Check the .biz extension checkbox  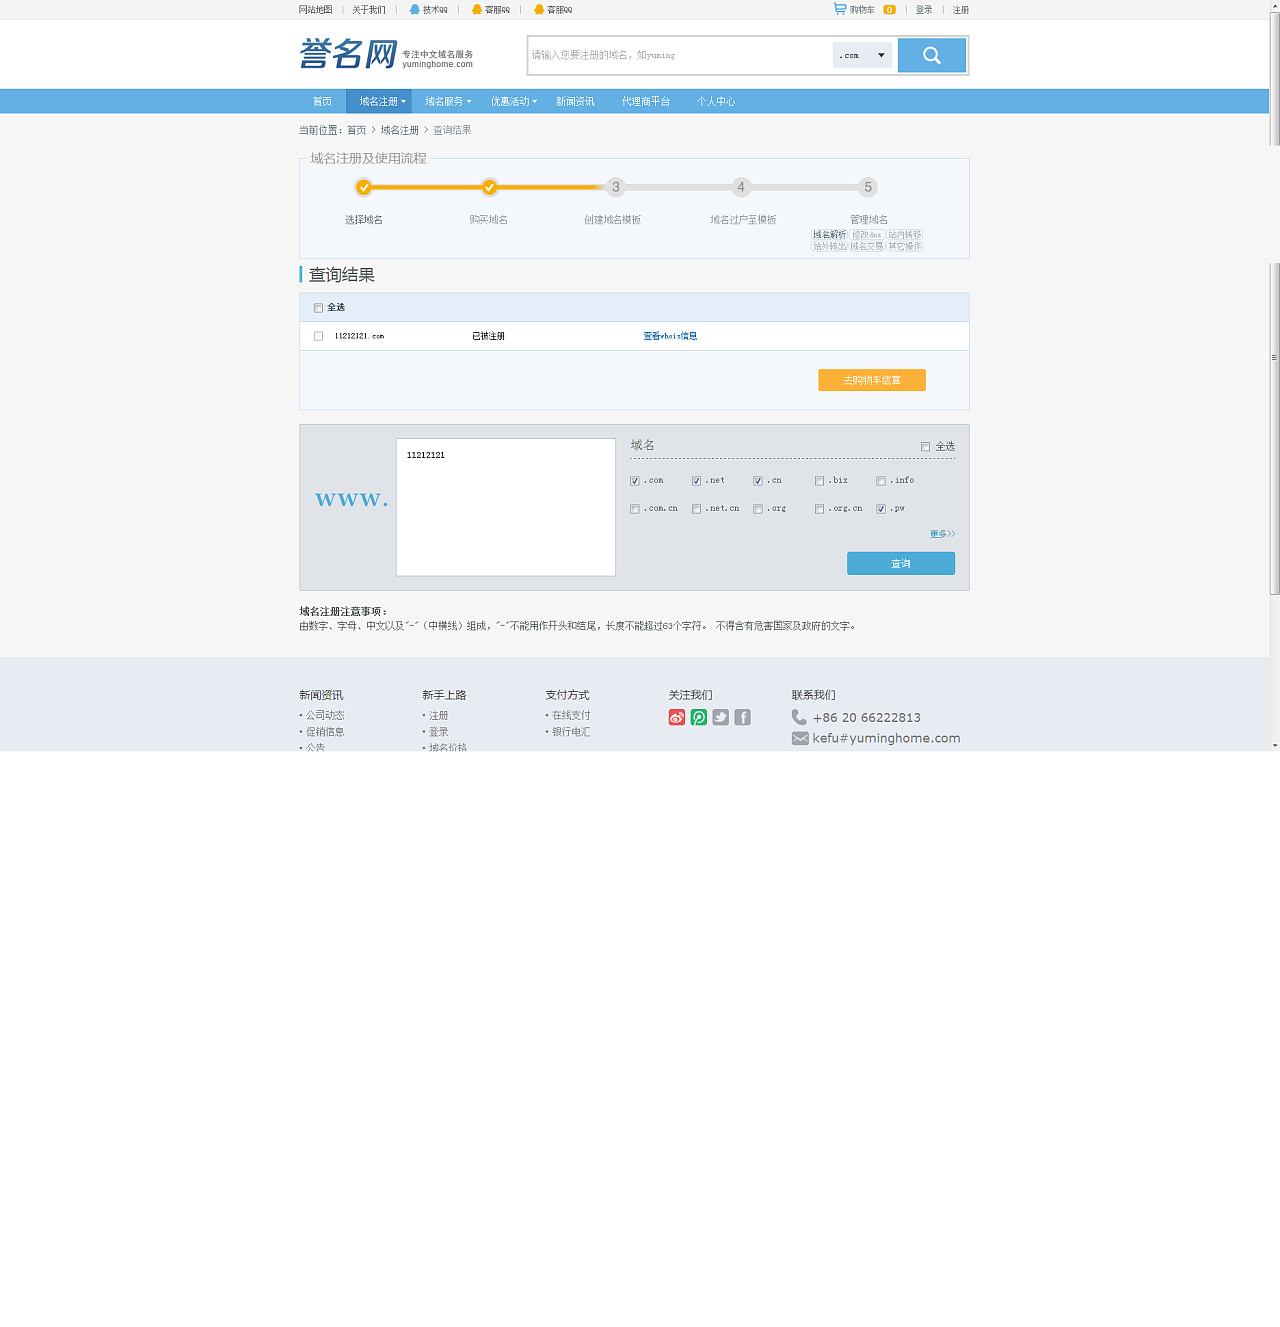point(820,481)
